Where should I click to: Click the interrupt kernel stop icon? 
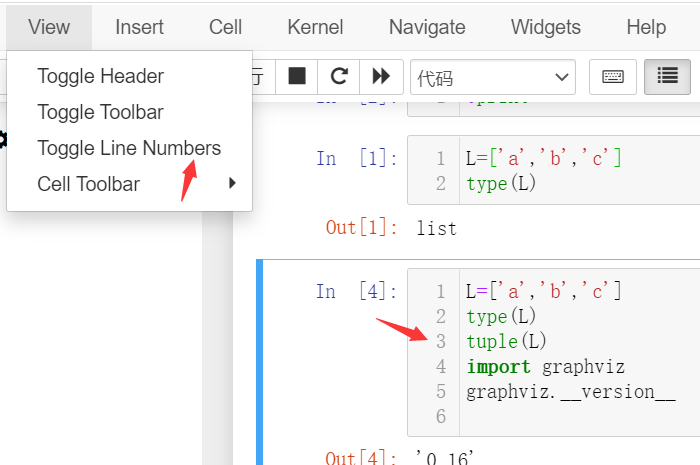pyautogui.click(x=296, y=76)
